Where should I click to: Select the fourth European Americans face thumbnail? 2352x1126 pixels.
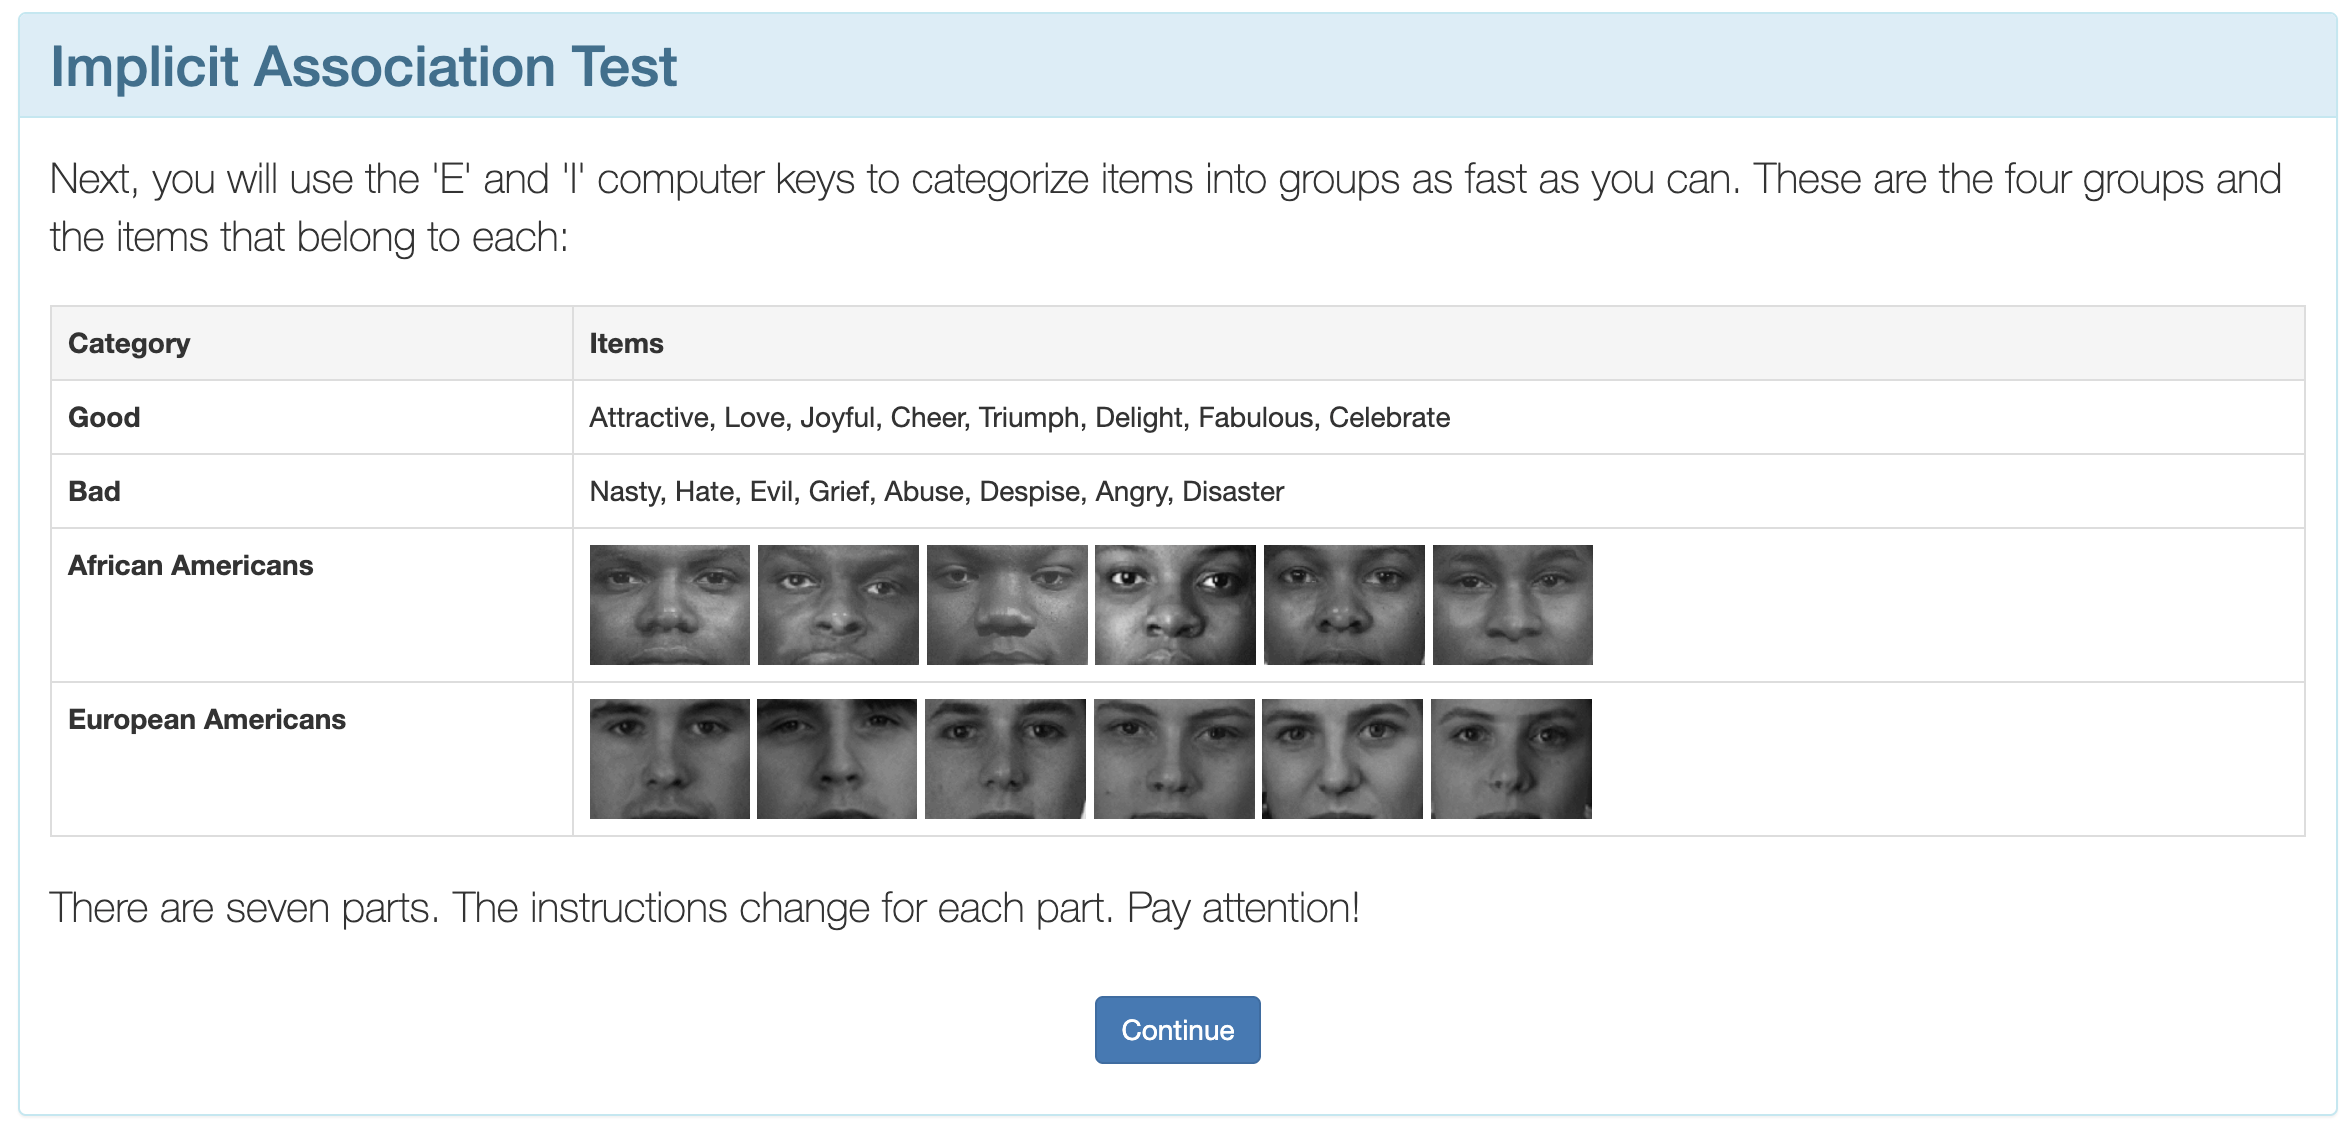point(1174,758)
